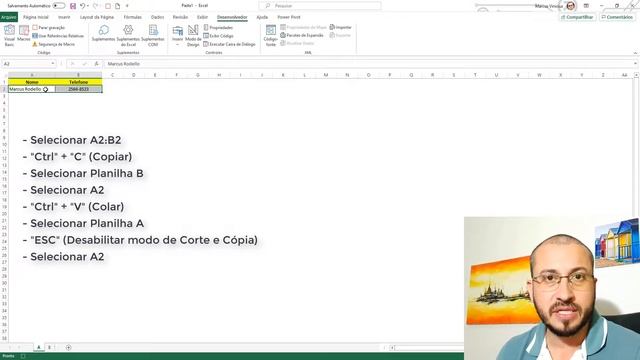Image resolution: width=640 pixels, height=360 pixels.
Task: Open the Macros dialog
Action: [24, 33]
